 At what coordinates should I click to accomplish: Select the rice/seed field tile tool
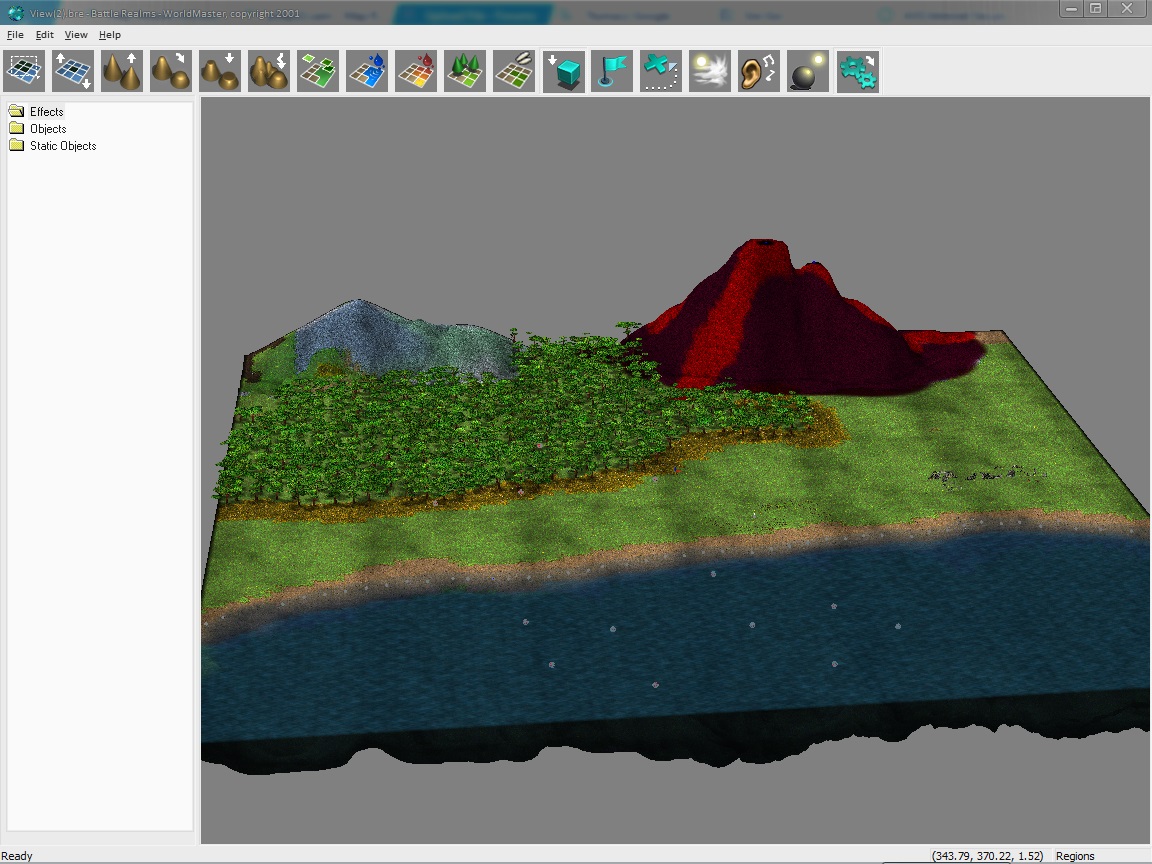pos(514,71)
